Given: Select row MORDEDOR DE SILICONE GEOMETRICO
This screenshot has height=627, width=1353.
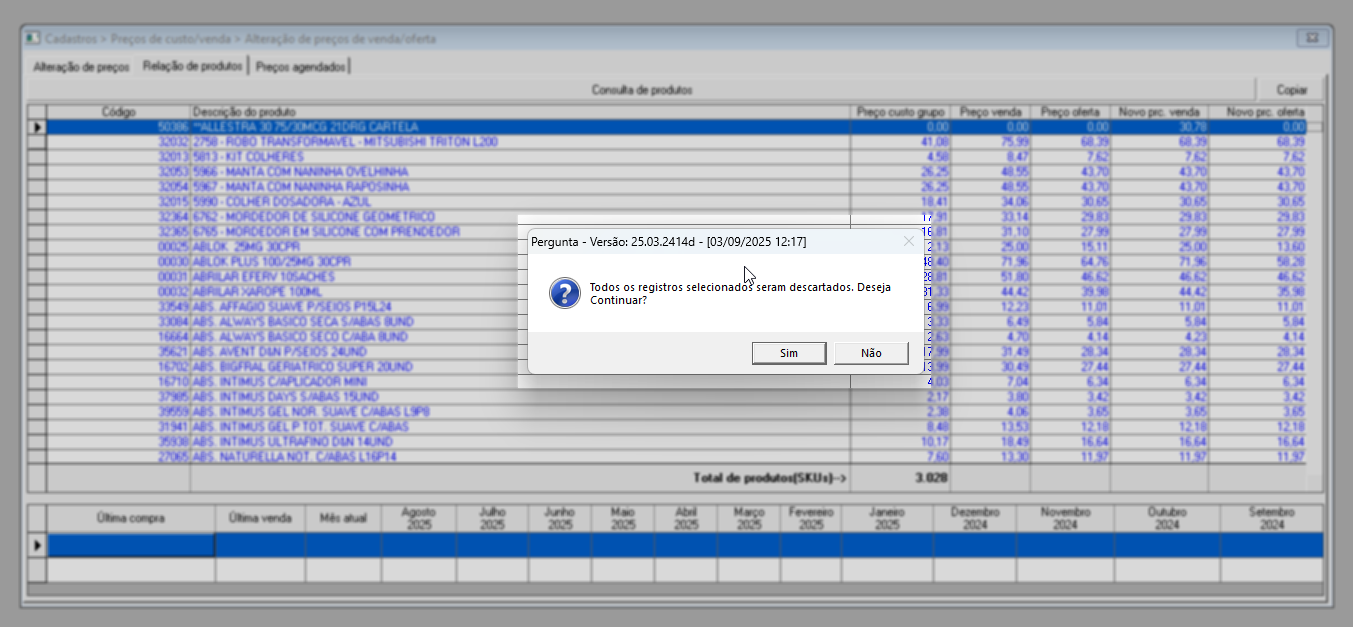Looking at the screenshot, I should click(x=676, y=217).
